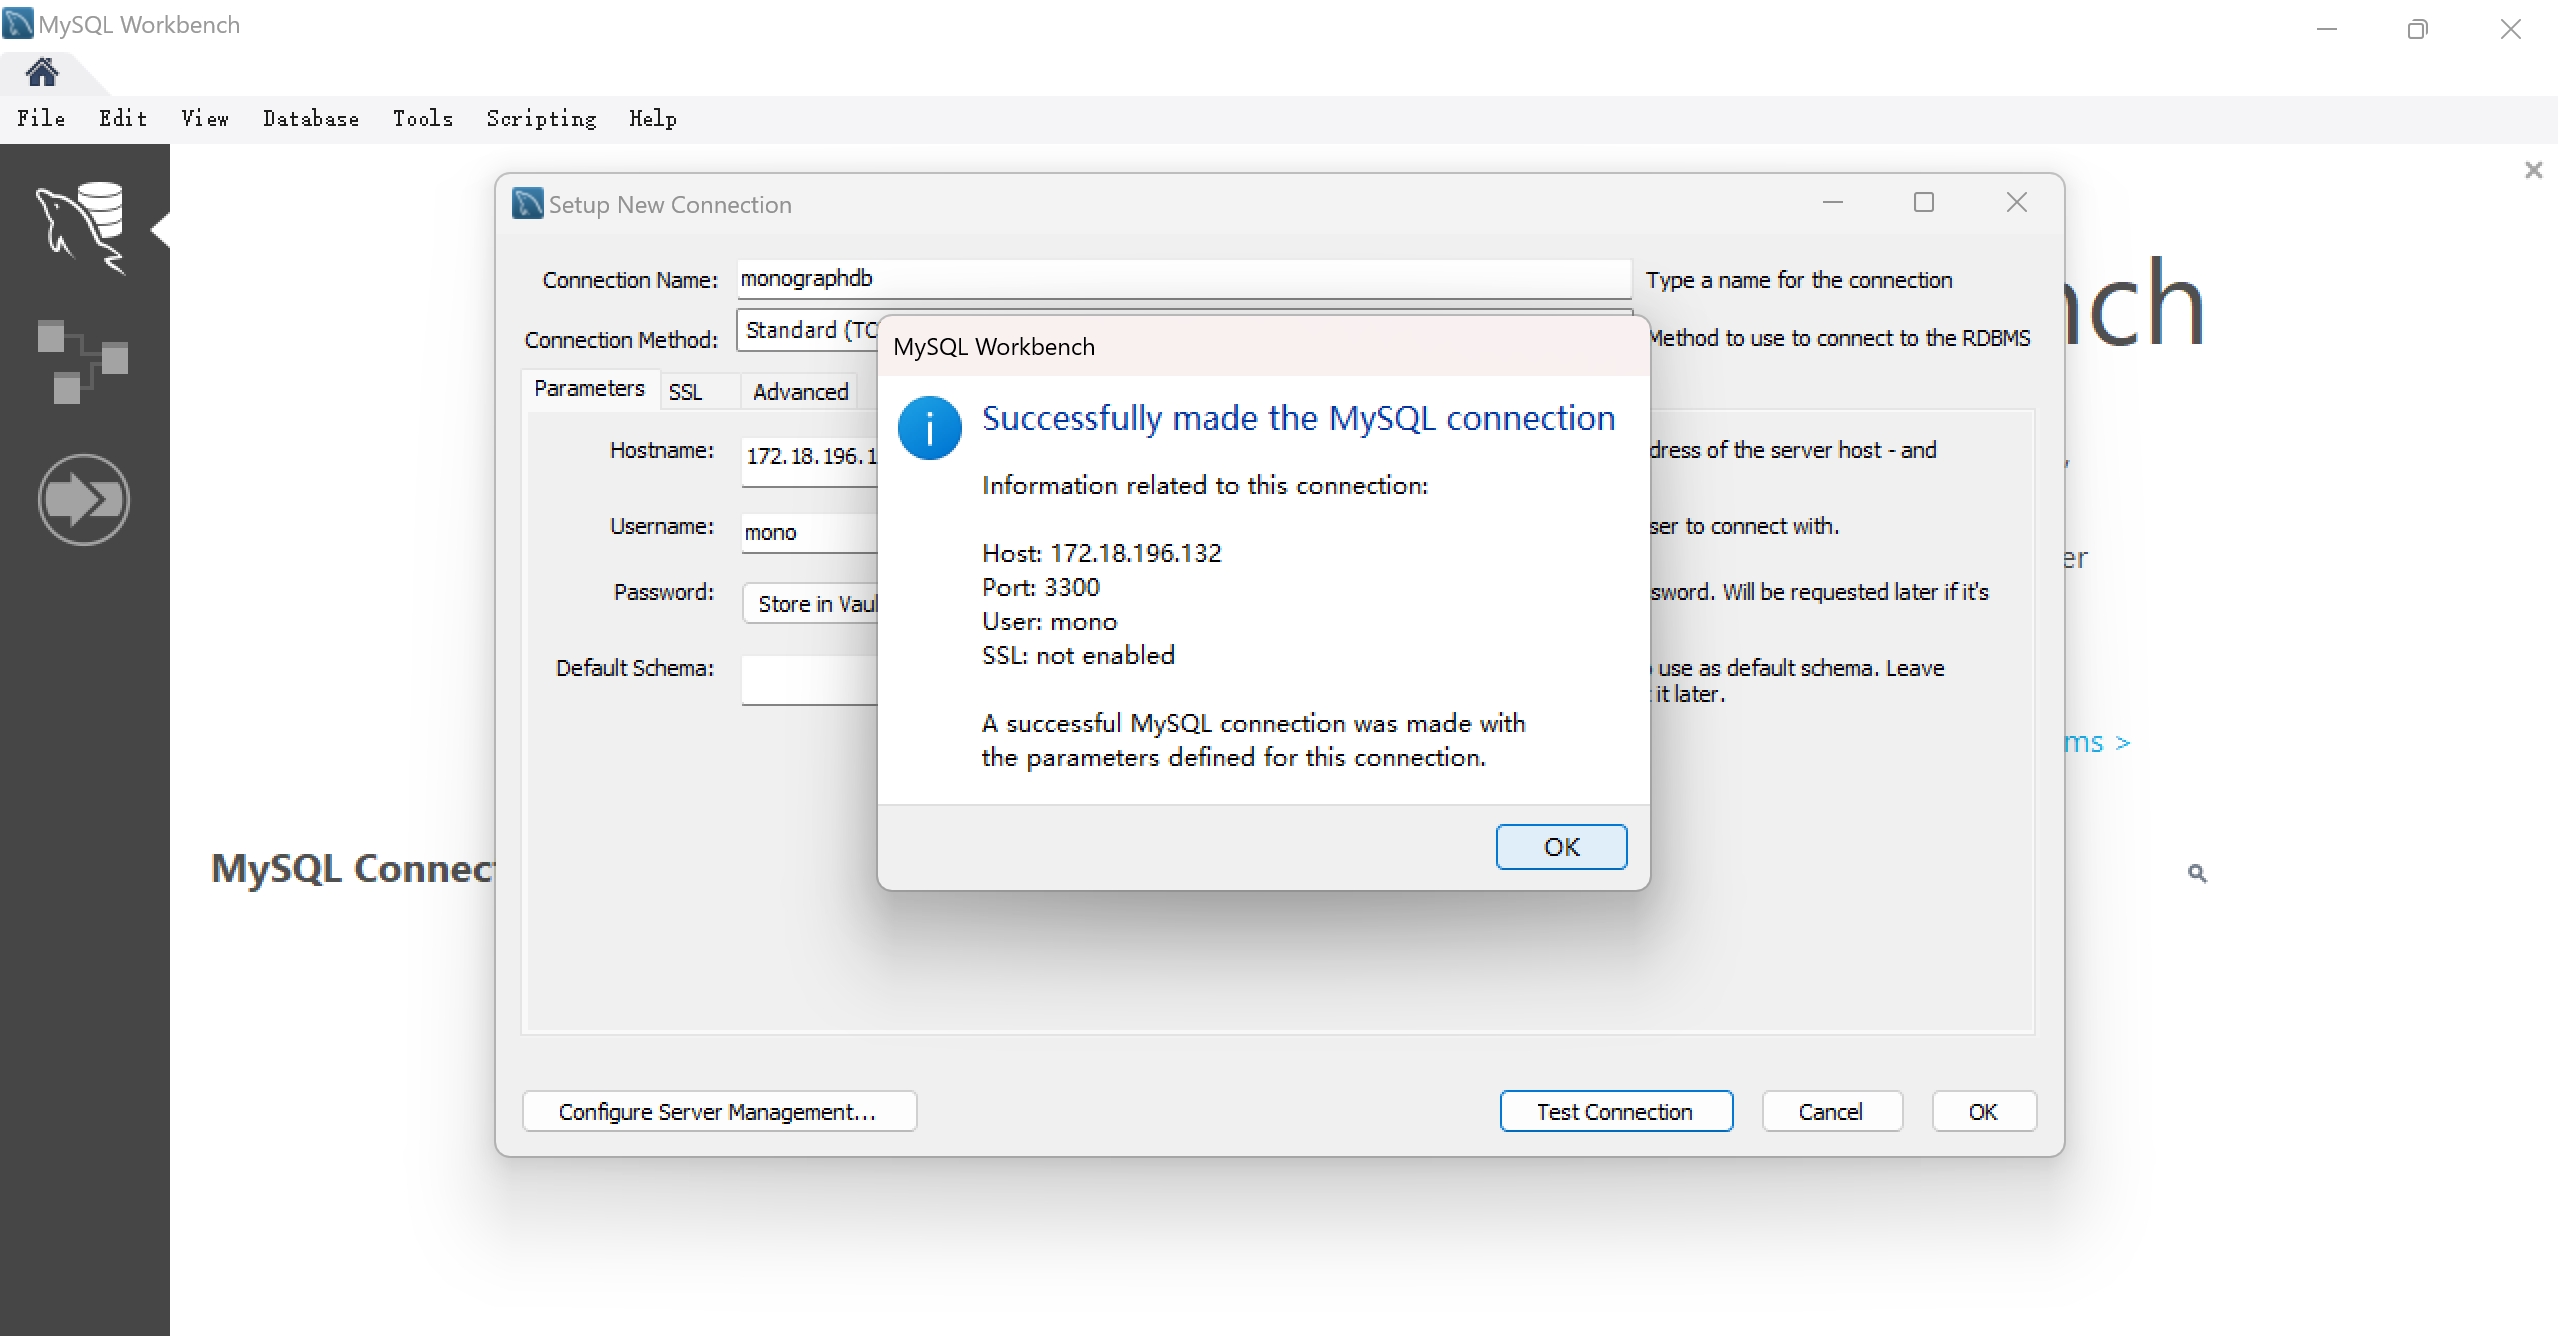Viewport: 2558px width, 1336px height.
Task: Click the 'Port: 3300' line
Action: click(1040, 587)
